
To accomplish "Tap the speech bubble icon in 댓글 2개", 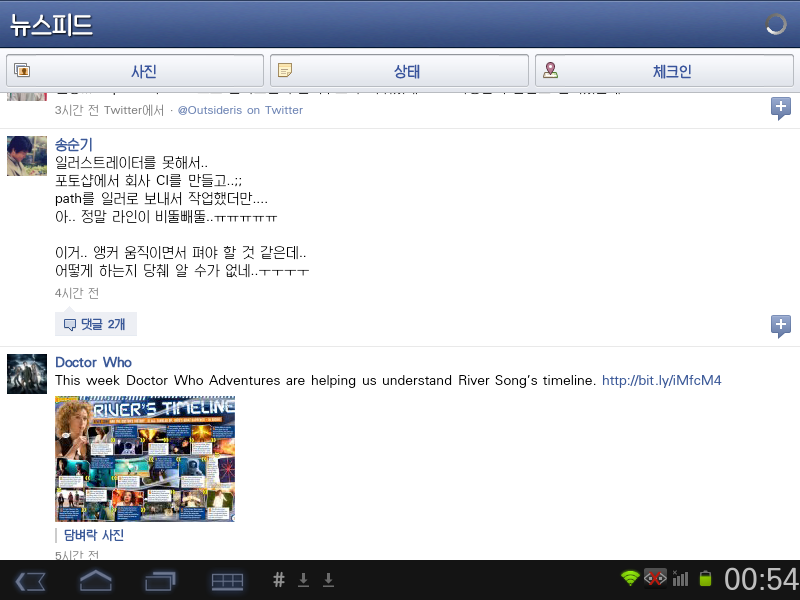I will tap(69, 324).
